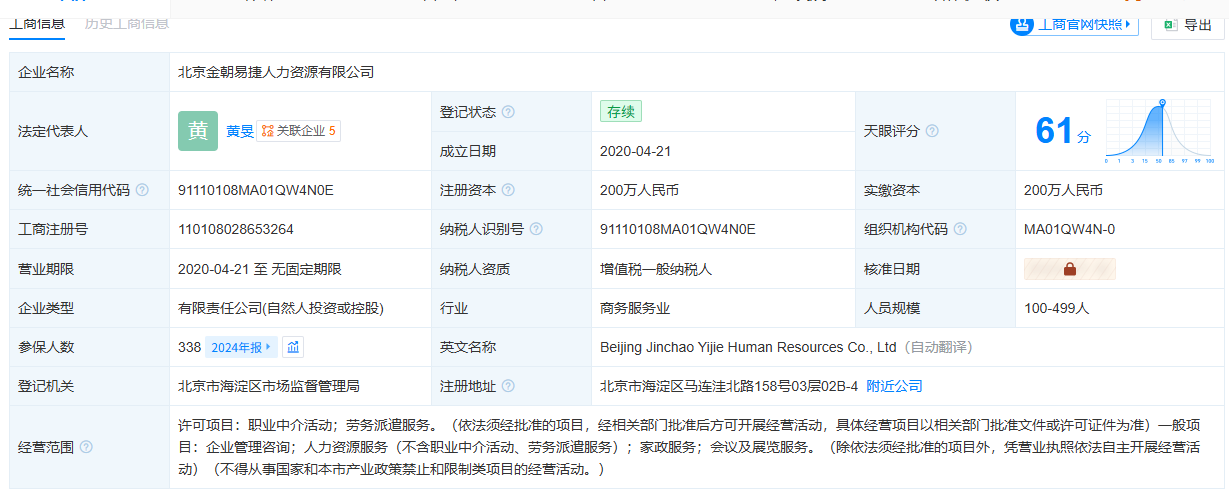This screenshot has height=500, width=1229.
Task: Click question mark beside 注册资本
Action: (508, 190)
